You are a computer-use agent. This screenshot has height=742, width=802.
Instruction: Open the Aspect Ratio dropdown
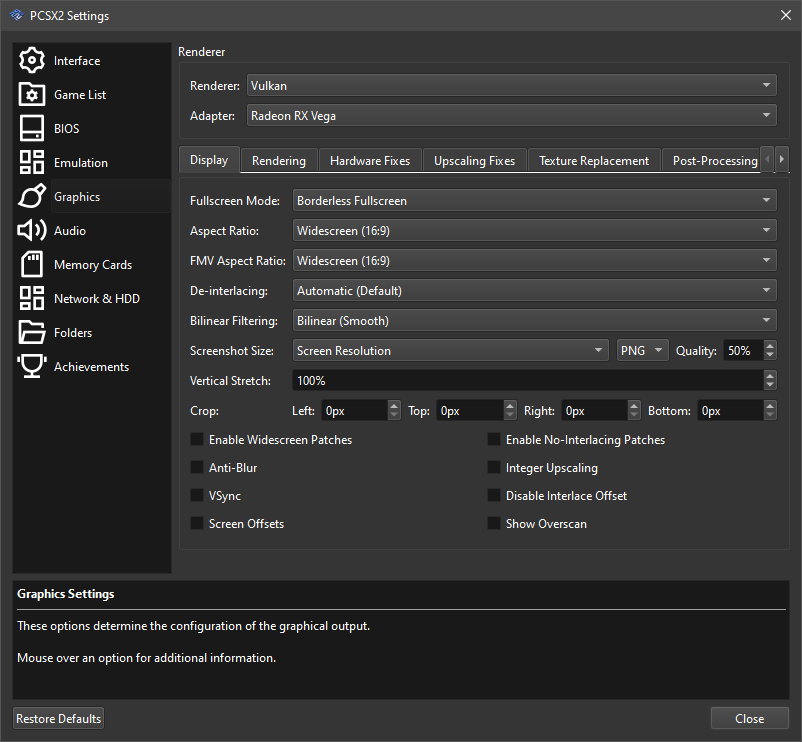pos(534,231)
